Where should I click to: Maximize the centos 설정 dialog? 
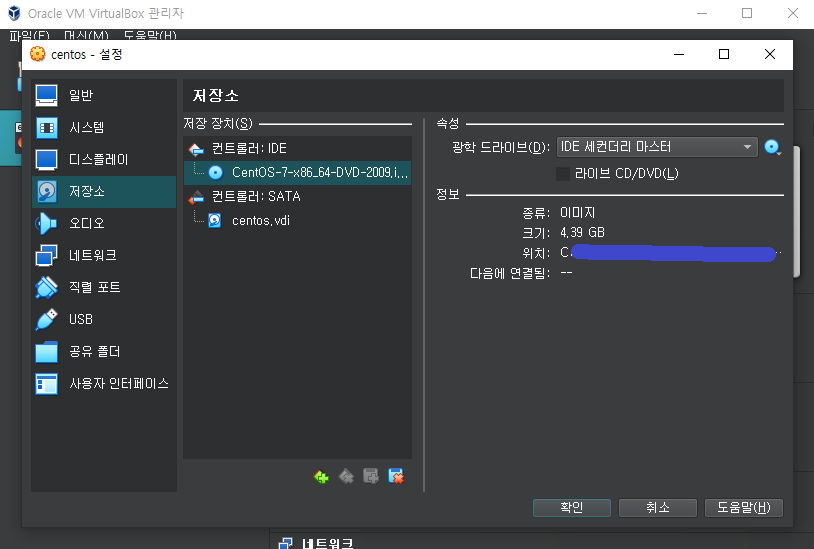724,54
